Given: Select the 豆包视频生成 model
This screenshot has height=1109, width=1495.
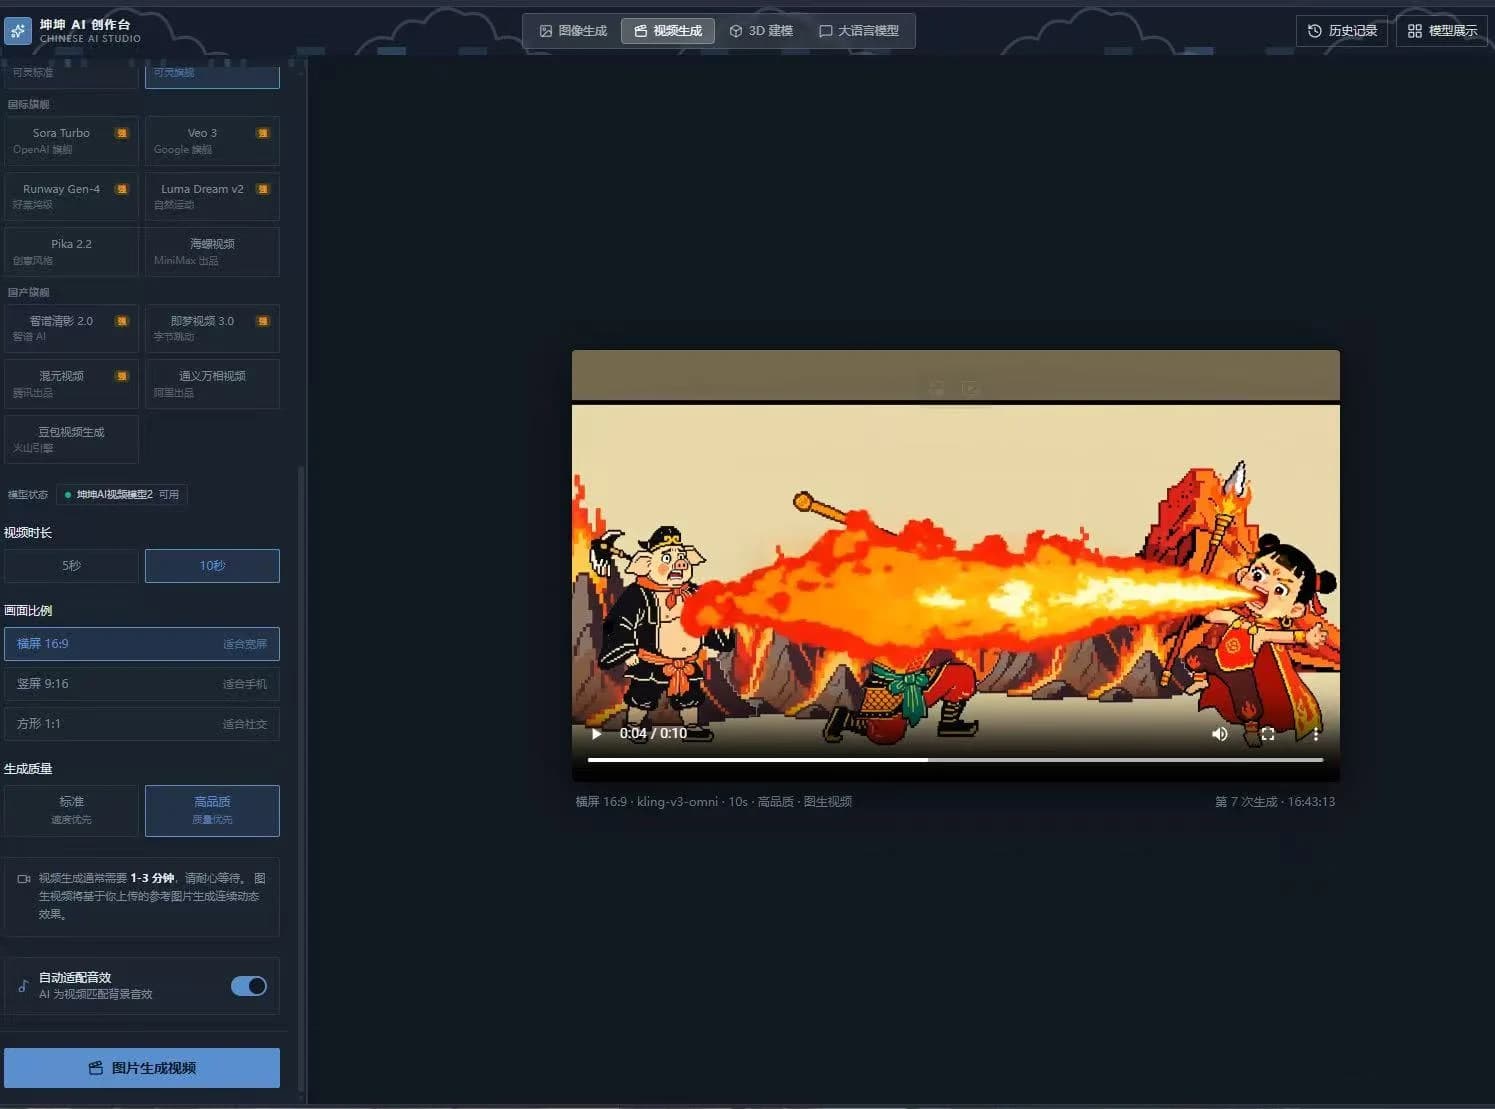Looking at the screenshot, I should point(71,439).
